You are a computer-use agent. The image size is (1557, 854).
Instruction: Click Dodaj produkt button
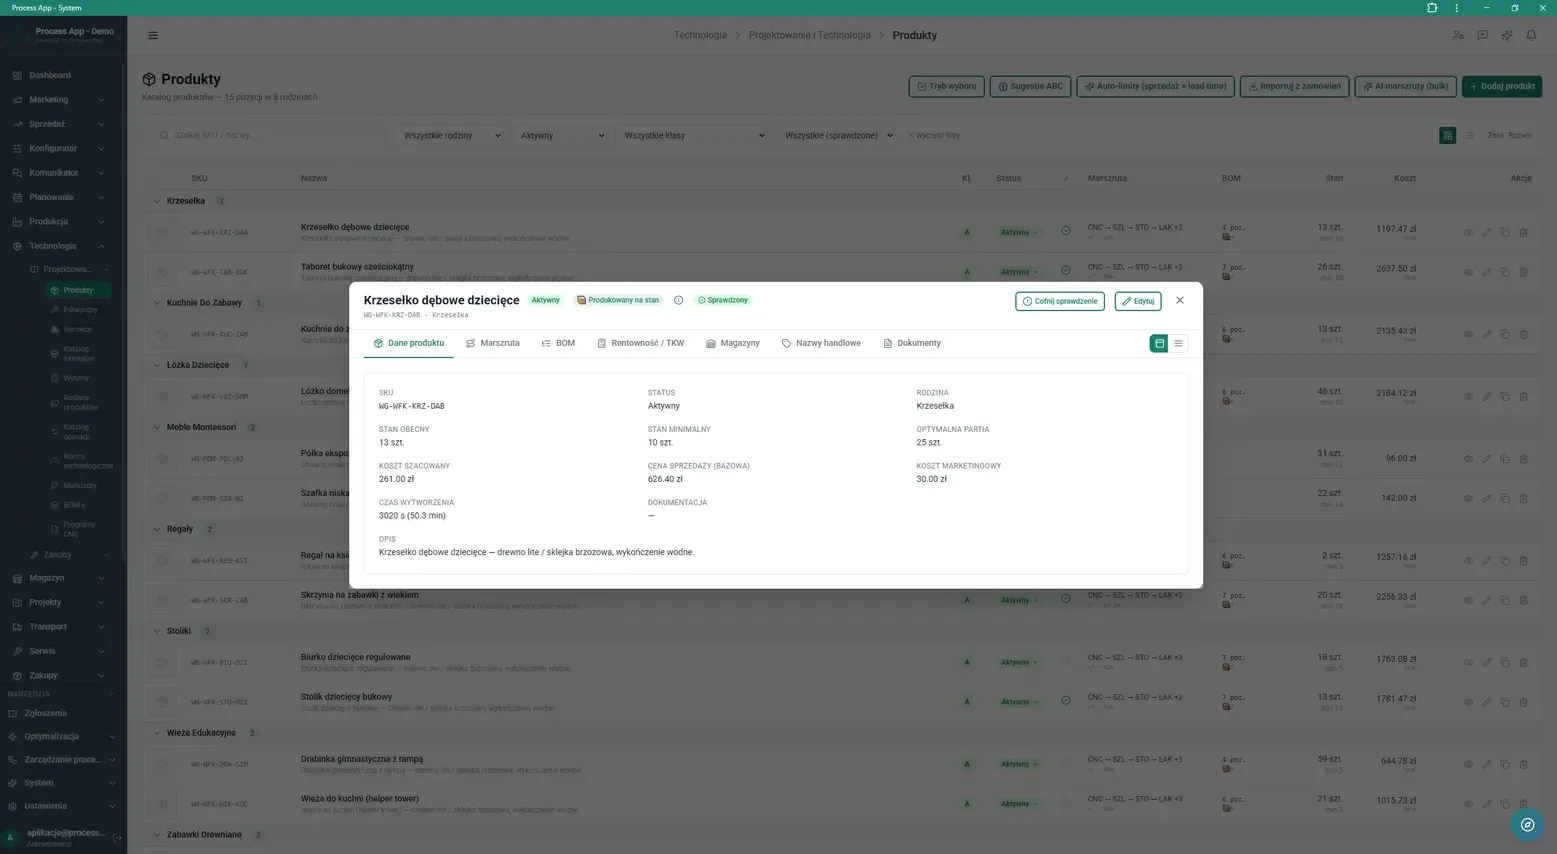(1502, 86)
